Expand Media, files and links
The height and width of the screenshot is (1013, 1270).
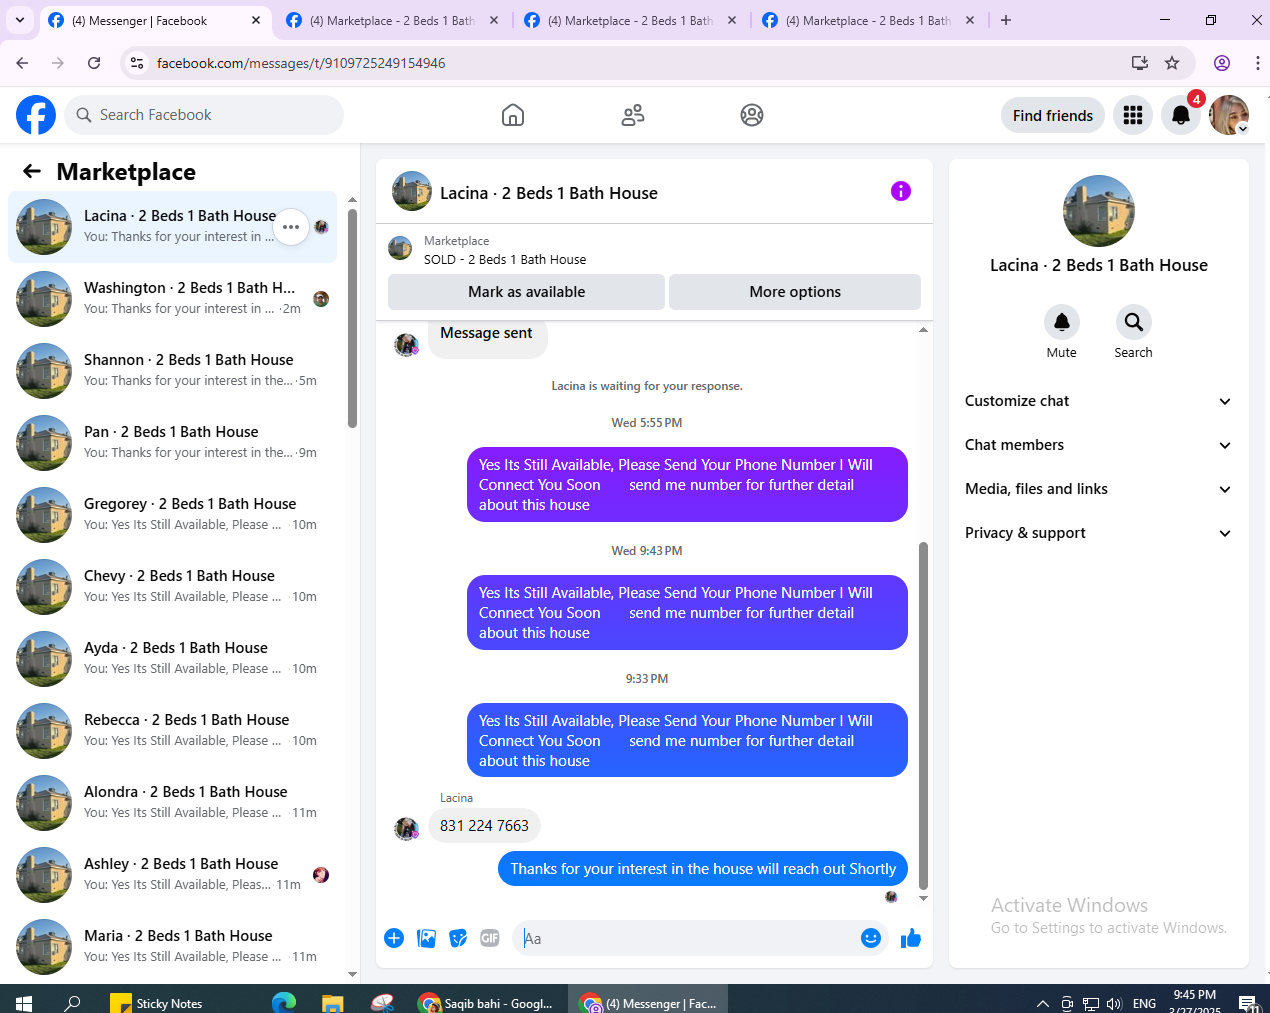tap(1098, 489)
